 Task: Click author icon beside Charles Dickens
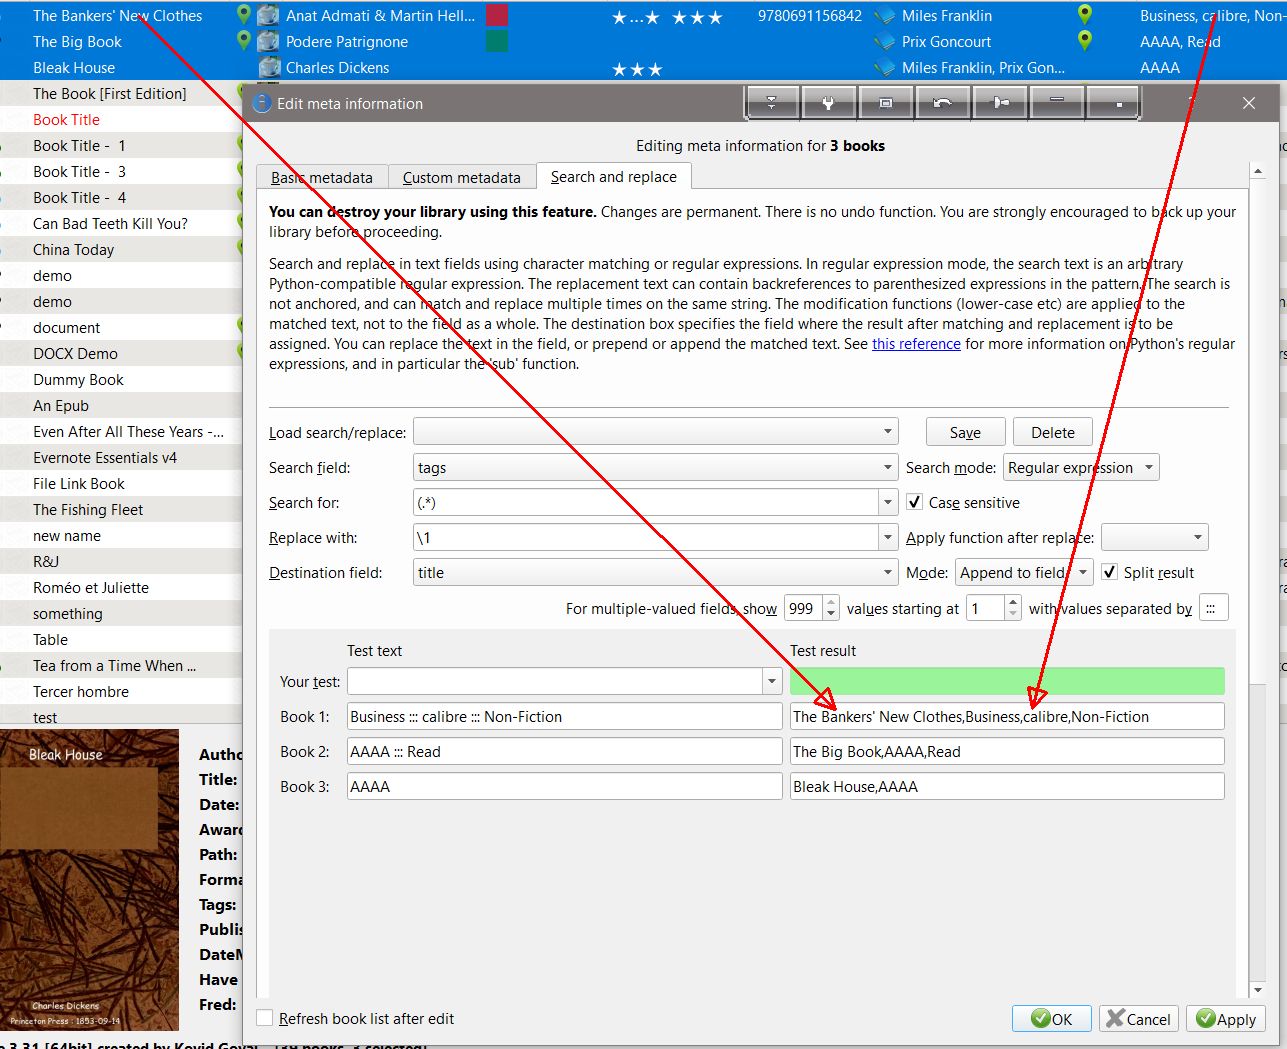coord(268,67)
